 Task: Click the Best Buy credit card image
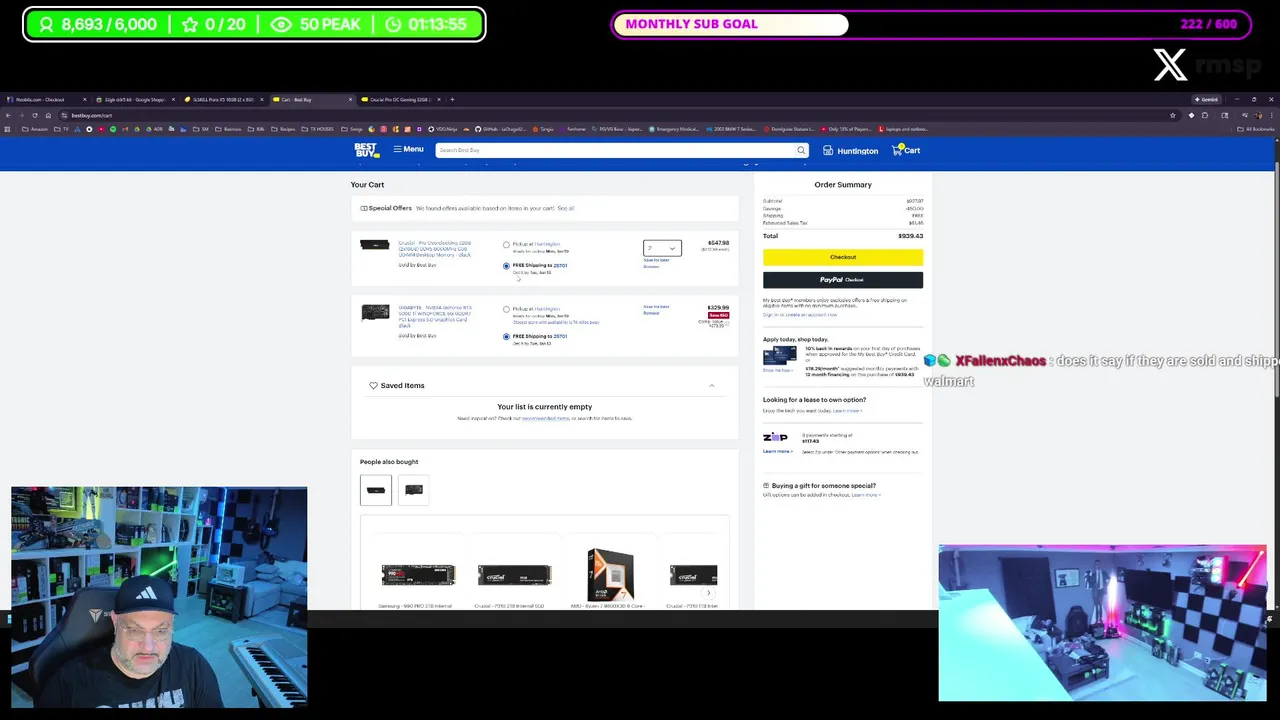[x=779, y=356]
